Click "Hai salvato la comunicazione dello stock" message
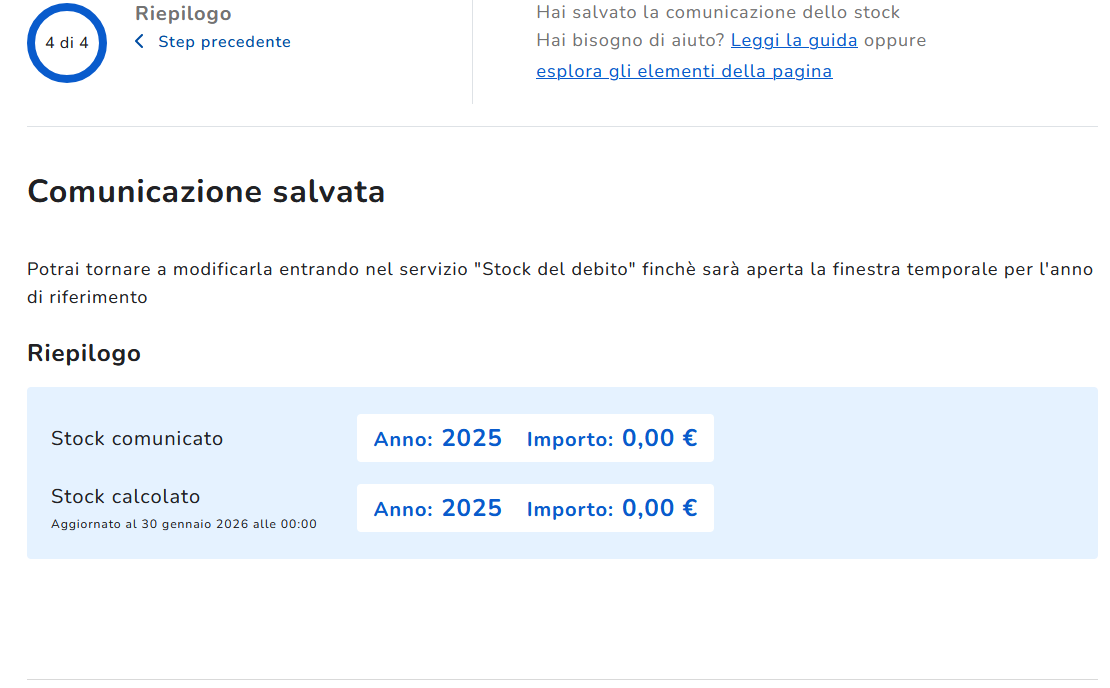 (x=718, y=13)
